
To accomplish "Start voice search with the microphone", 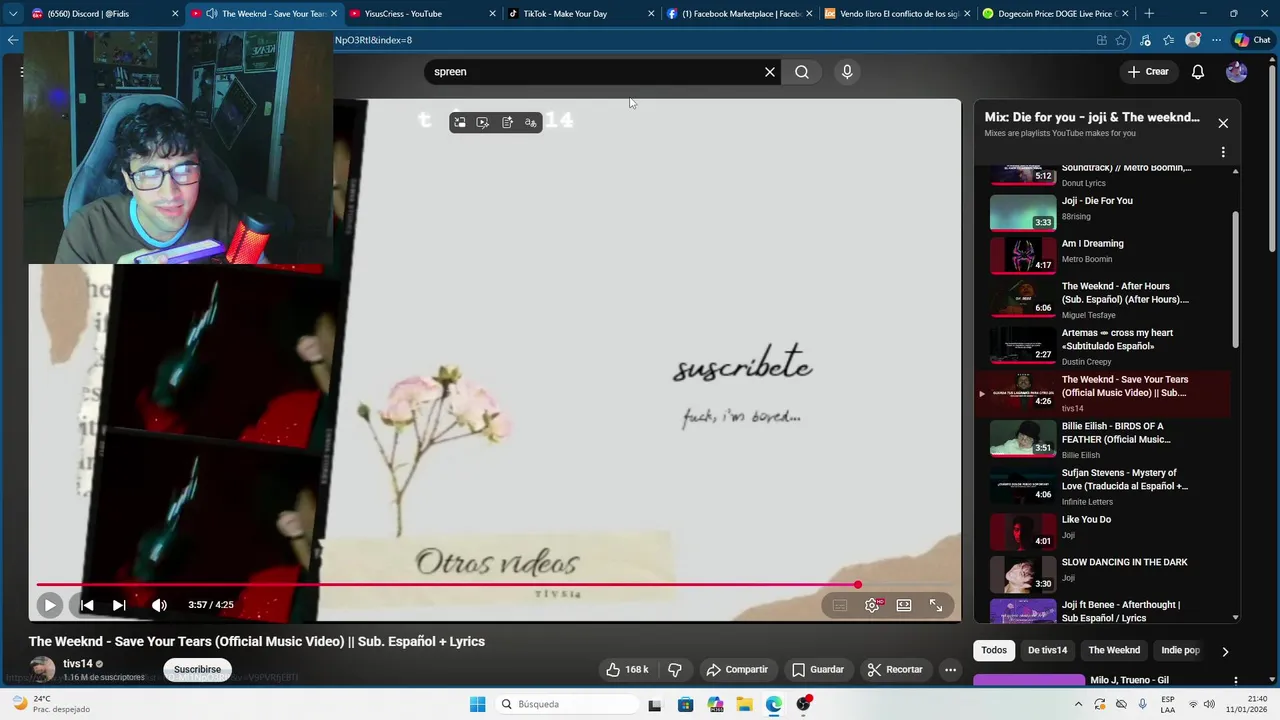I will (847, 72).
